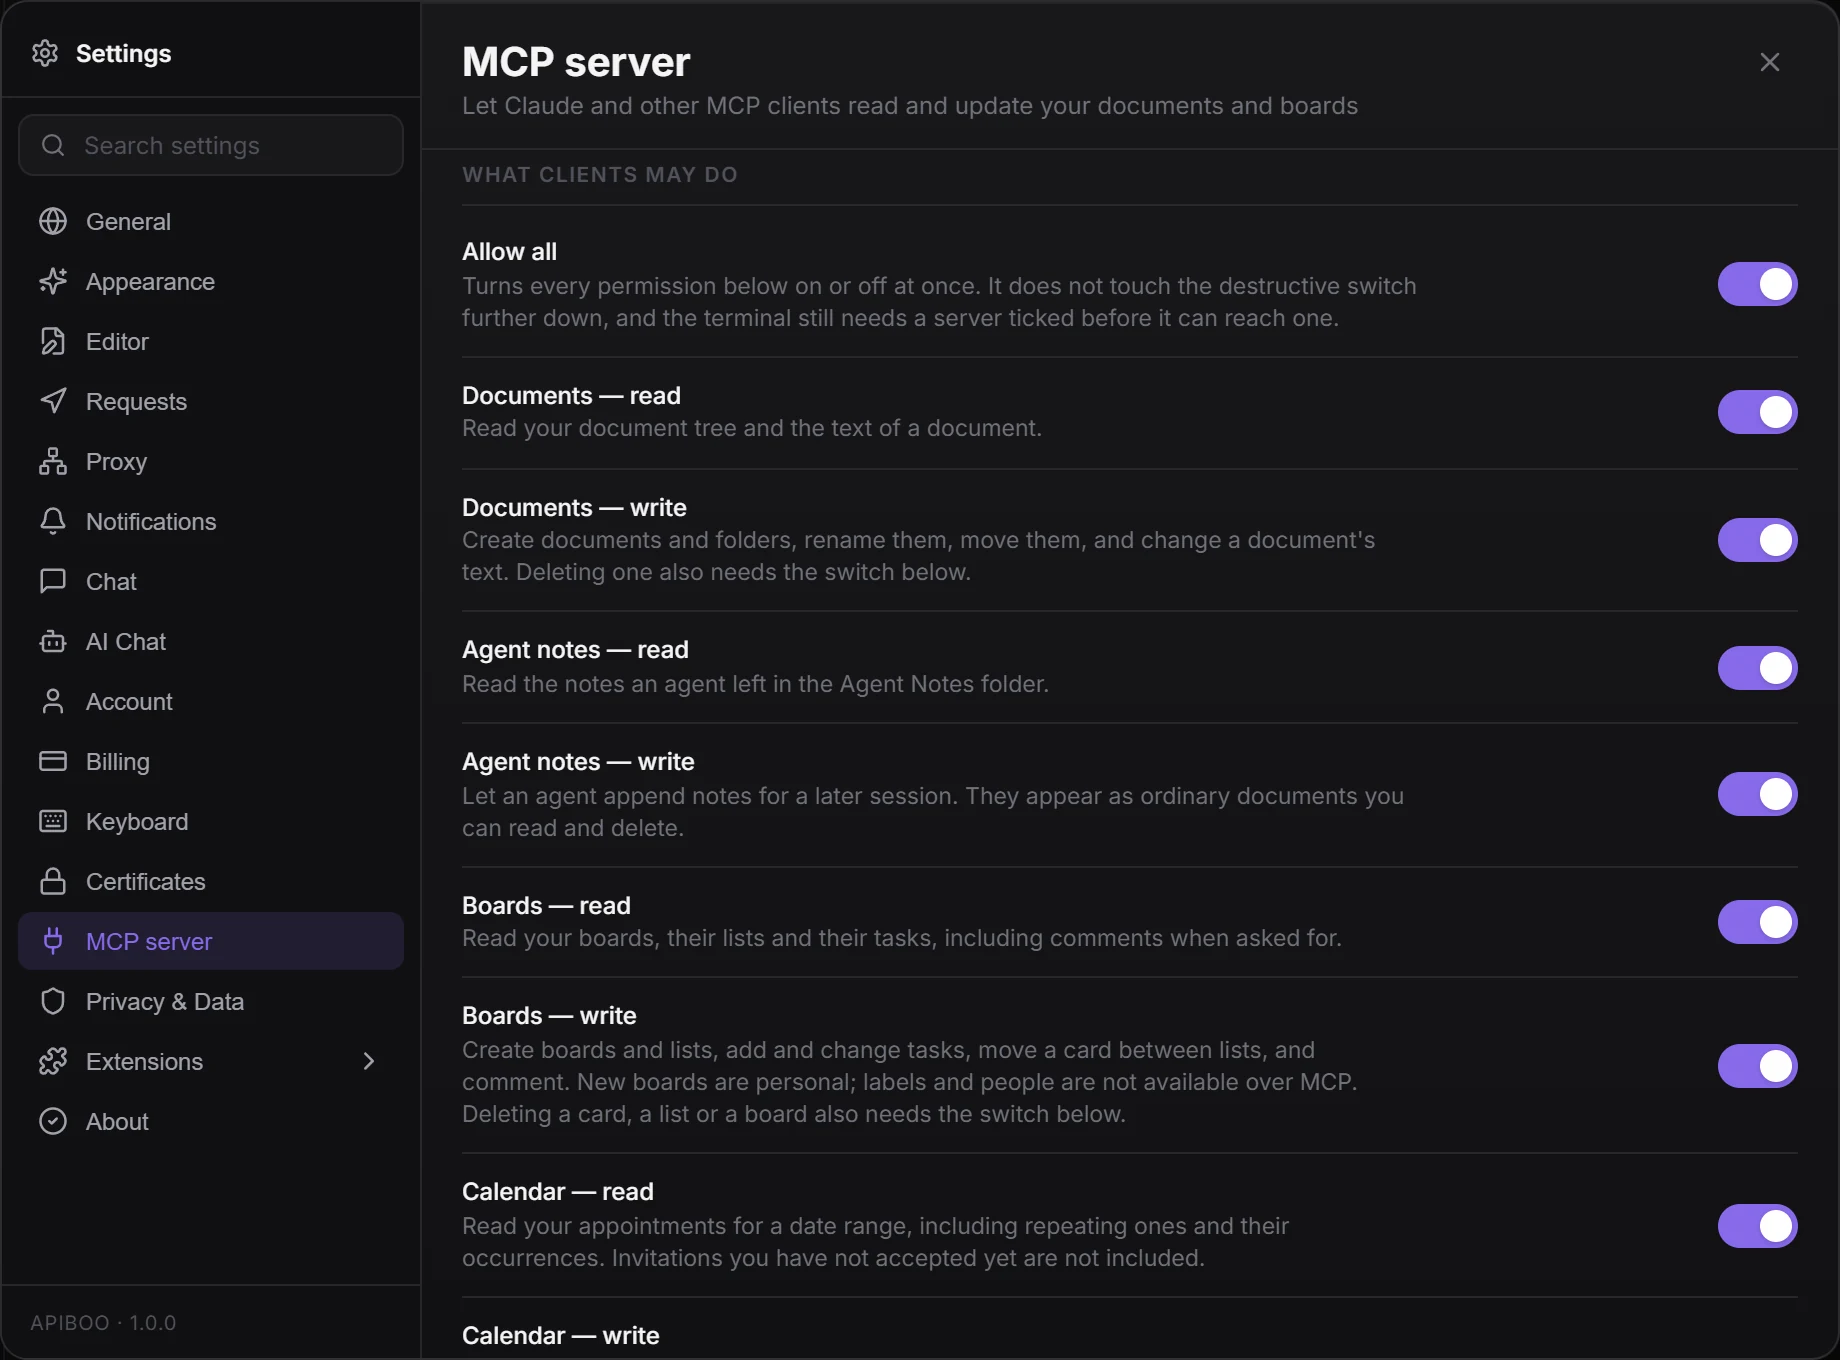
Task: Click the Settings title text
Action: click(x=124, y=54)
